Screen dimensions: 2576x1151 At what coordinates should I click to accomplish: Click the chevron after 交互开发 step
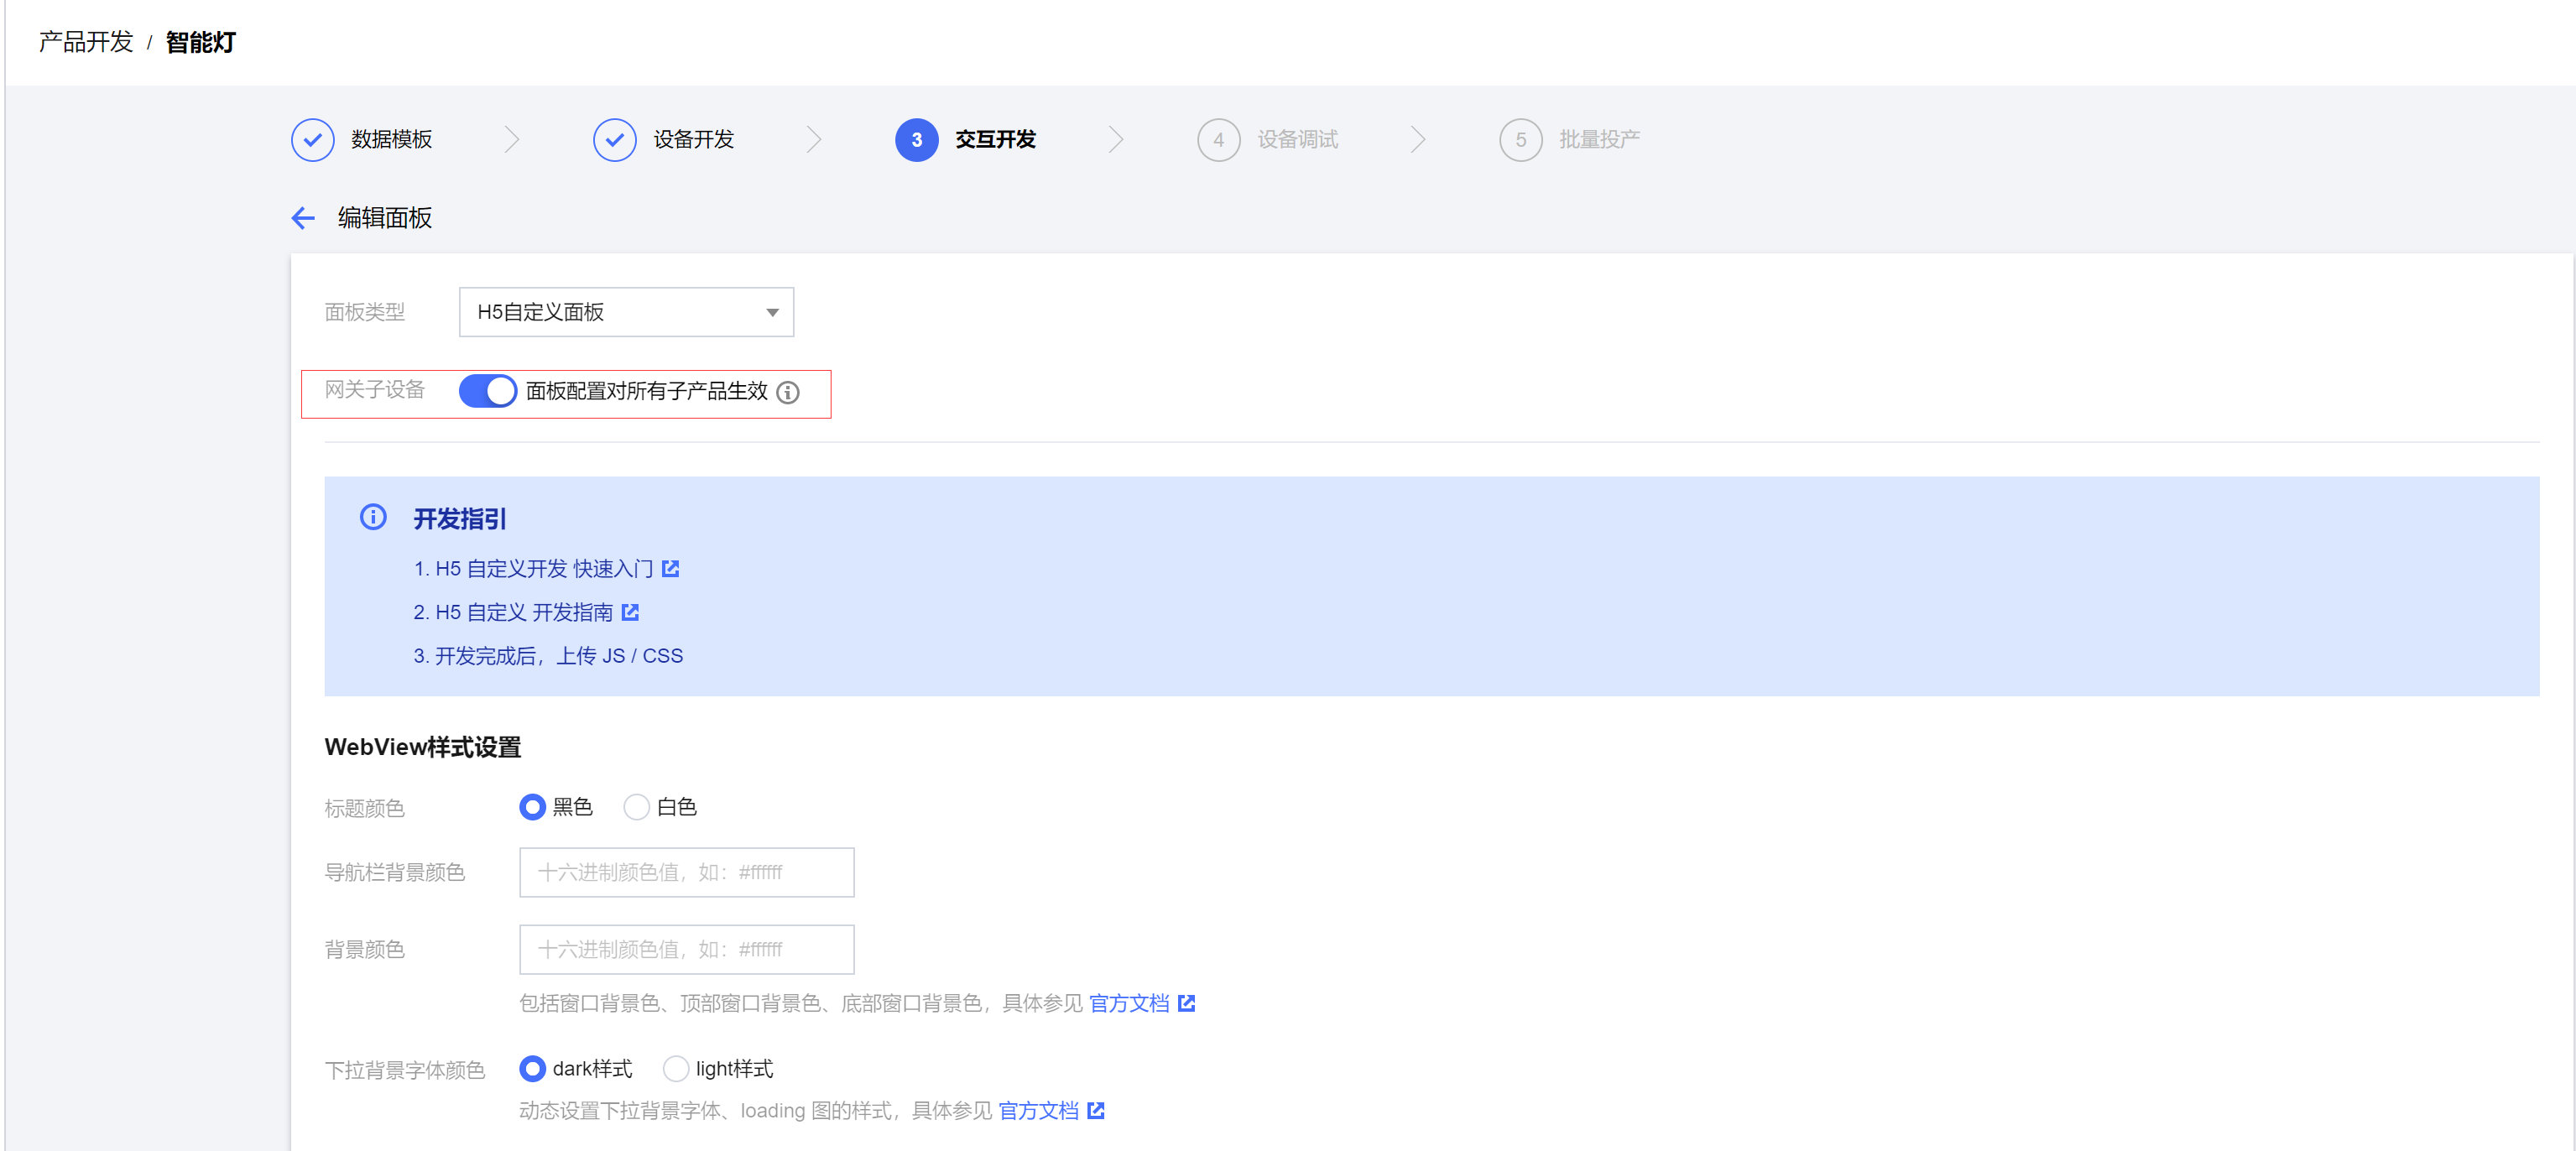coord(1116,140)
